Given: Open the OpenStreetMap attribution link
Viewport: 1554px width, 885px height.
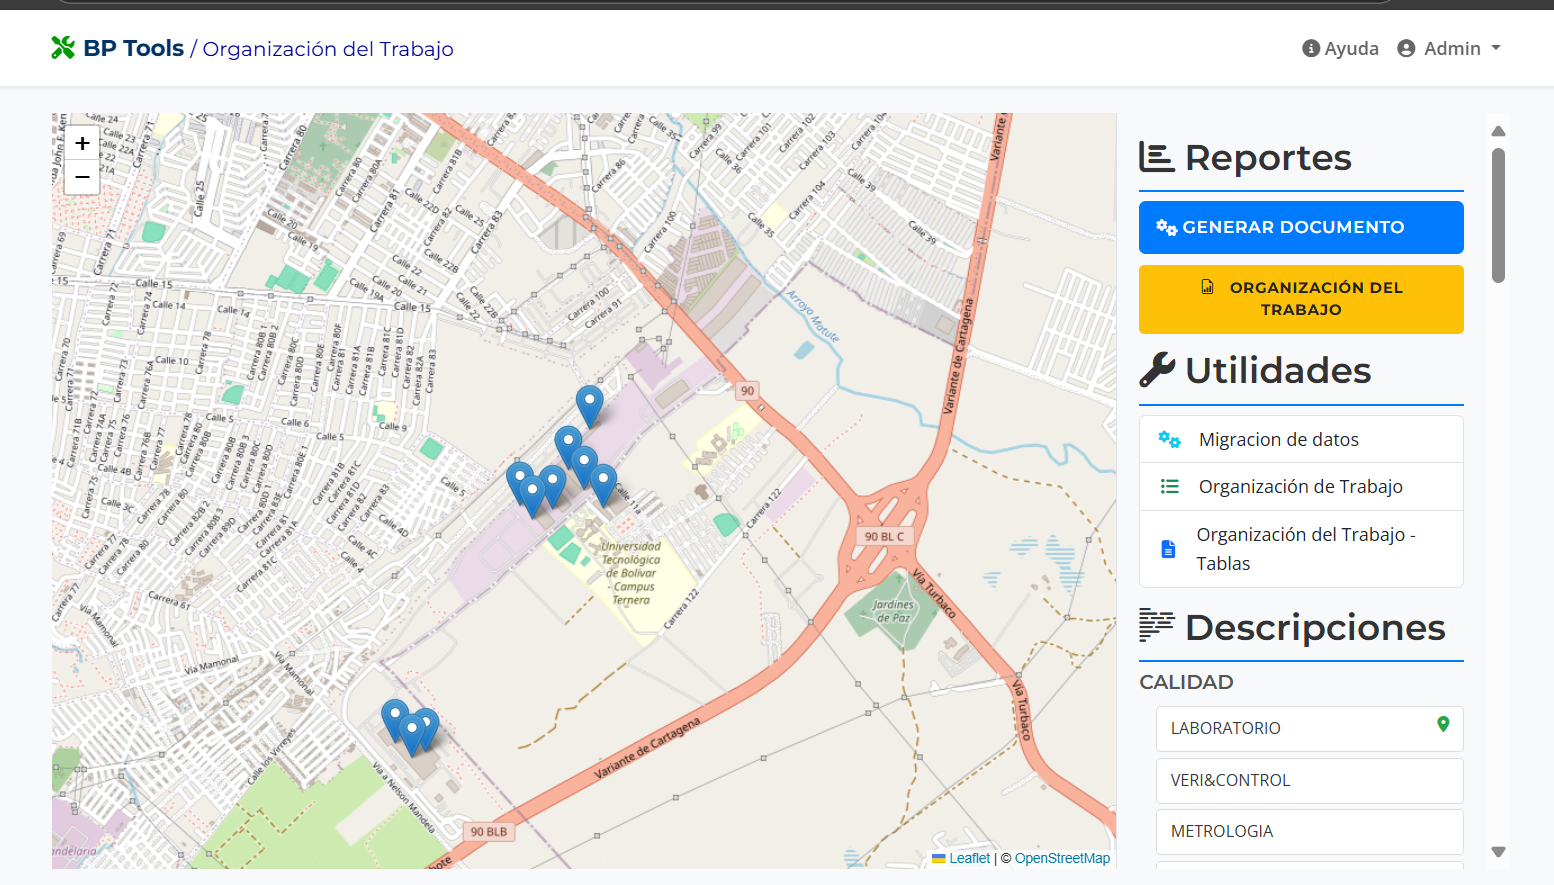Looking at the screenshot, I should (1062, 858).
